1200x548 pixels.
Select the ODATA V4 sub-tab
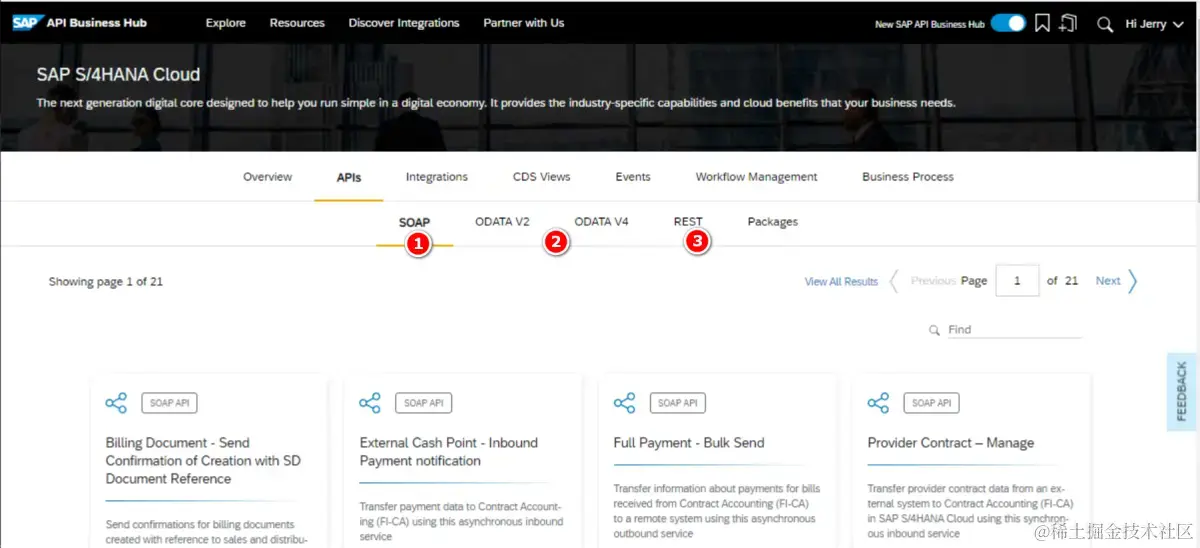pos(601,222)
